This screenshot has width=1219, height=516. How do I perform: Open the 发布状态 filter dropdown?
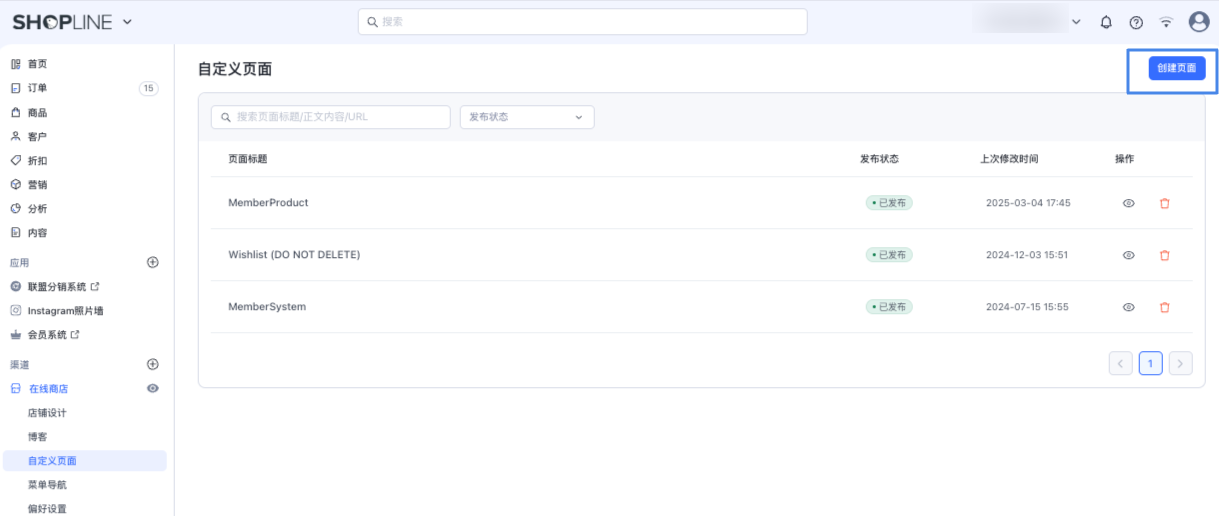coord(526,117)
